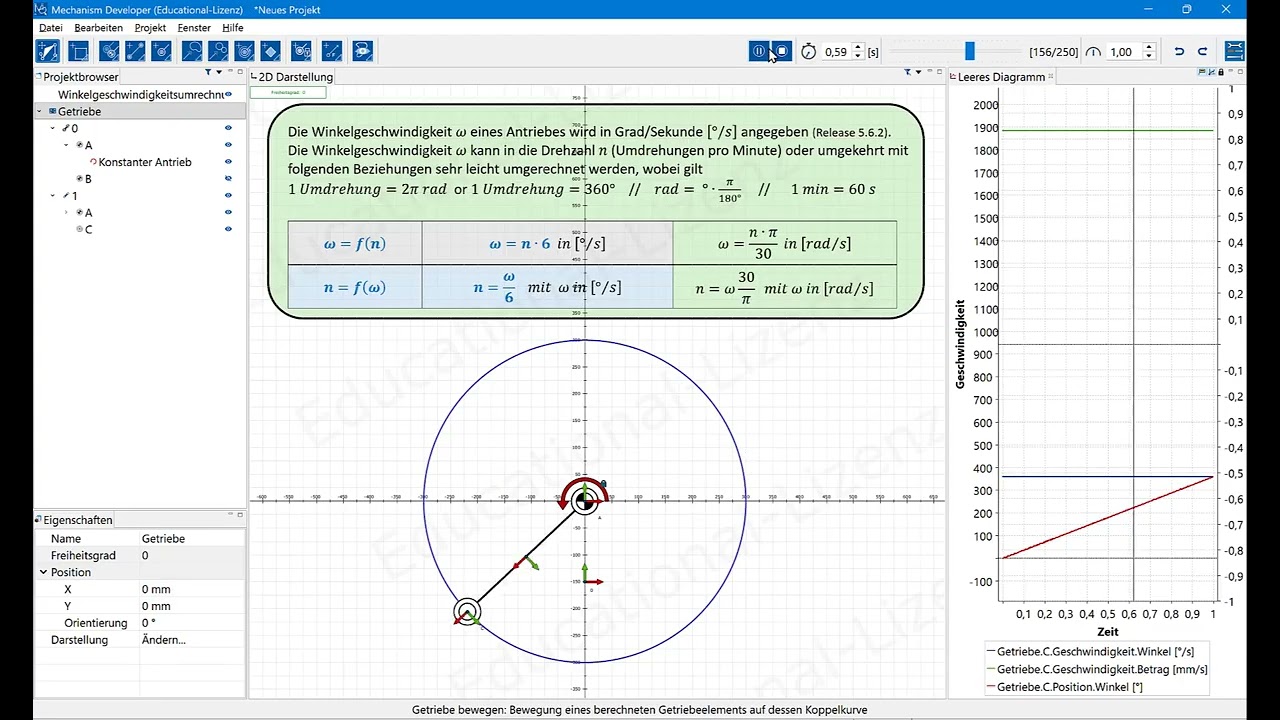
Task: Collapse joint A under link 0
Action: click(67, 145)
